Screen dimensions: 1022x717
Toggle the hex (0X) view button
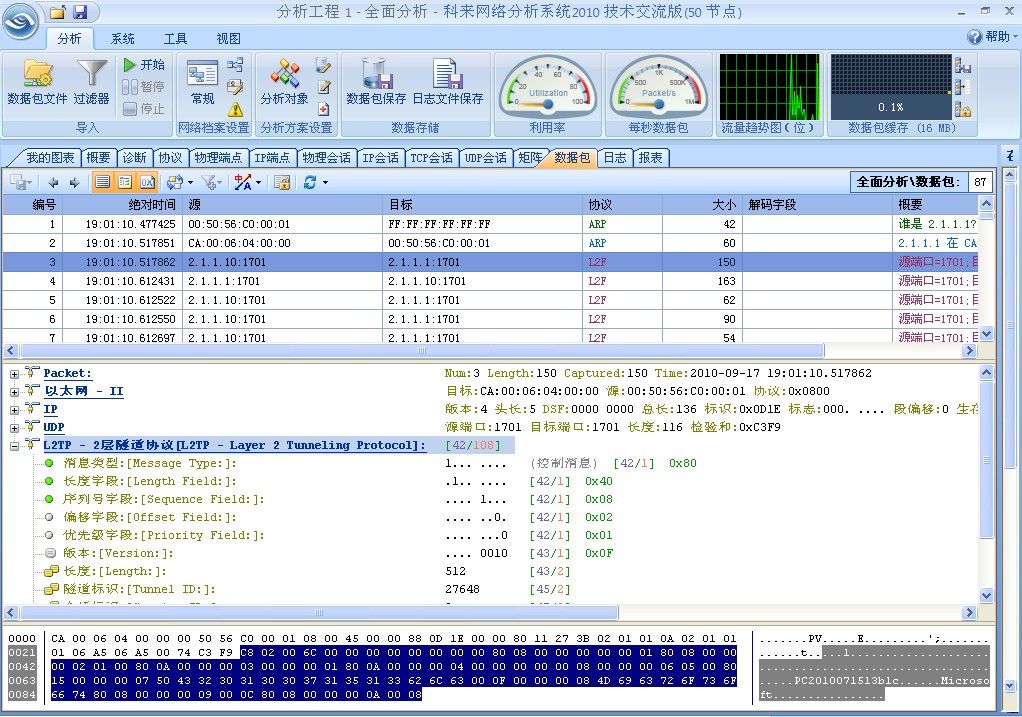pos(147,182)
